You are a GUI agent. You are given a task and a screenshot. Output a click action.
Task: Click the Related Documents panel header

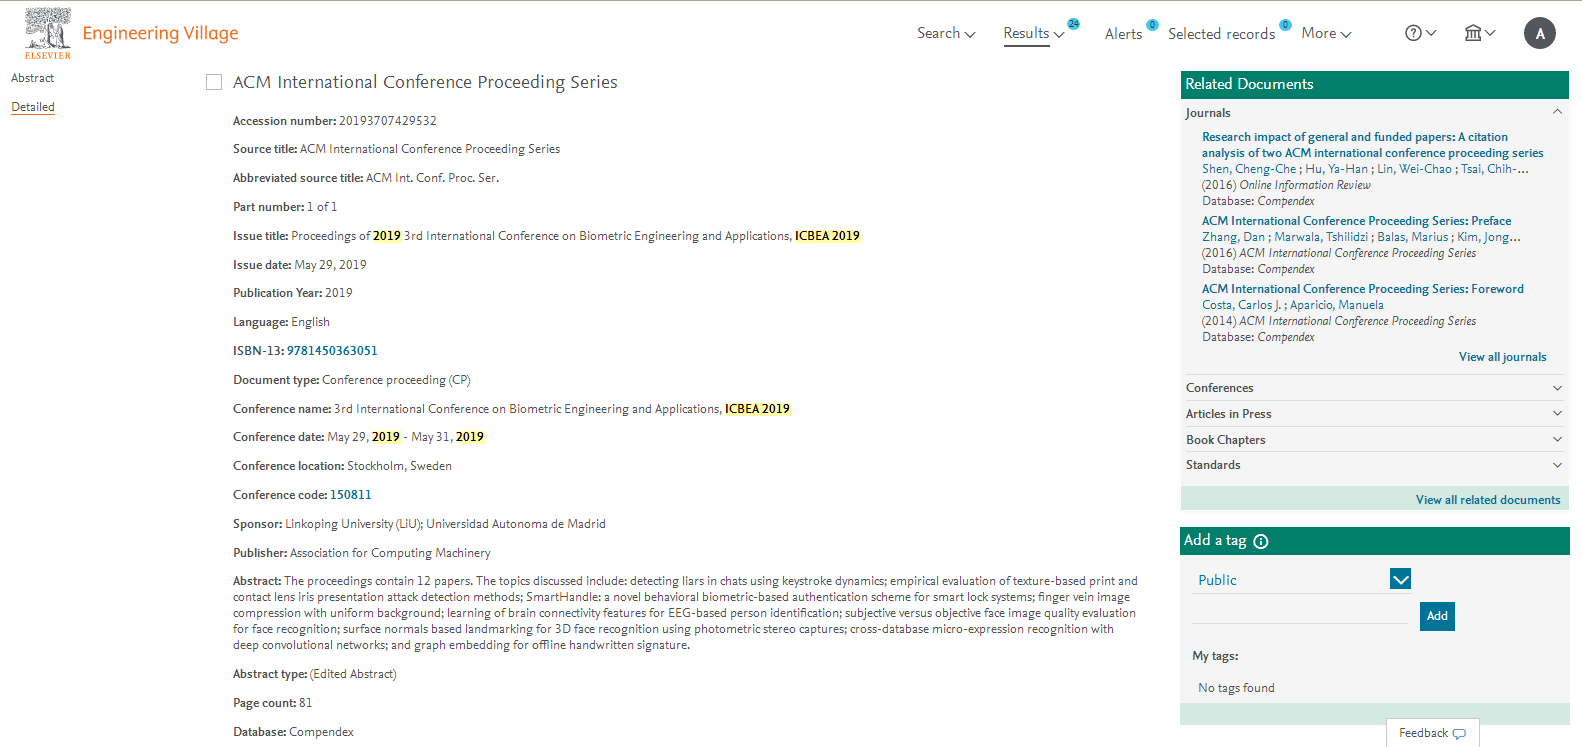pos(1375,85)
